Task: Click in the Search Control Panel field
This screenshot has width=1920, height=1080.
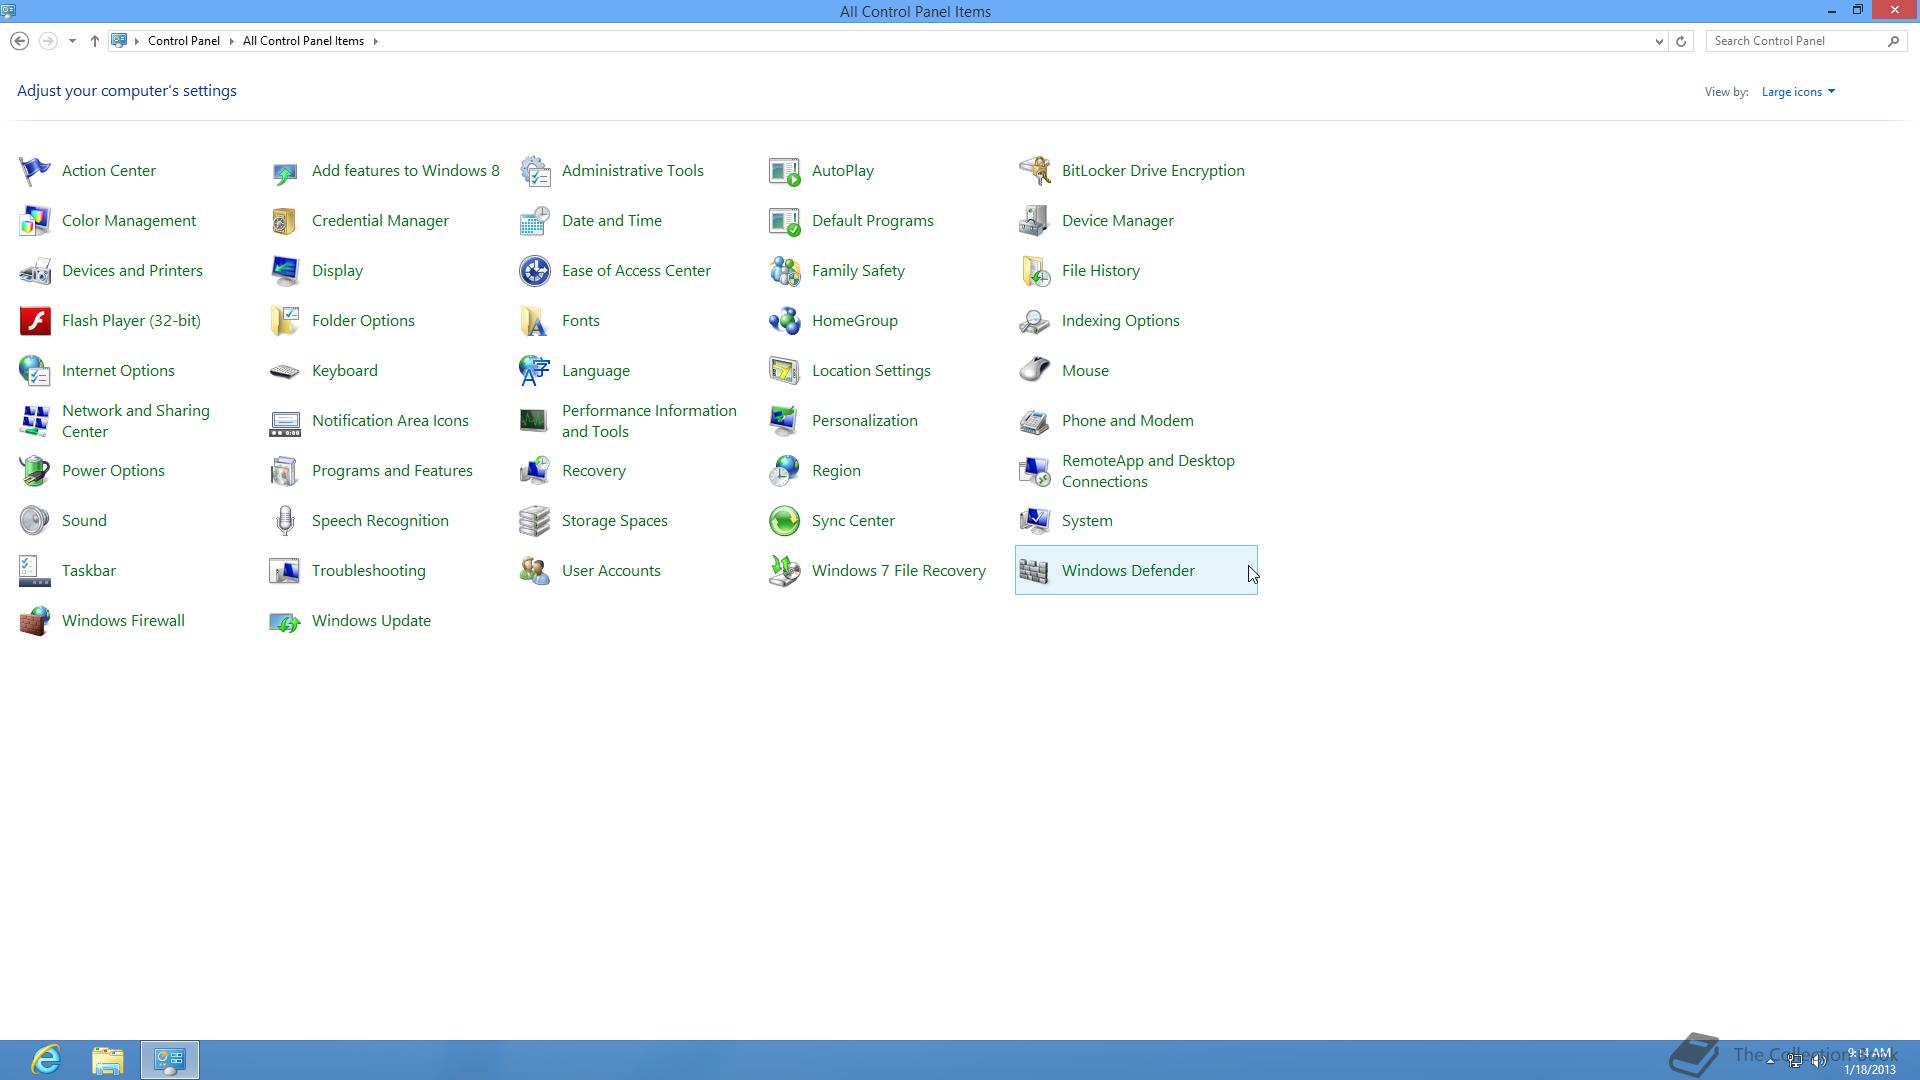Action: (1795, 41)
